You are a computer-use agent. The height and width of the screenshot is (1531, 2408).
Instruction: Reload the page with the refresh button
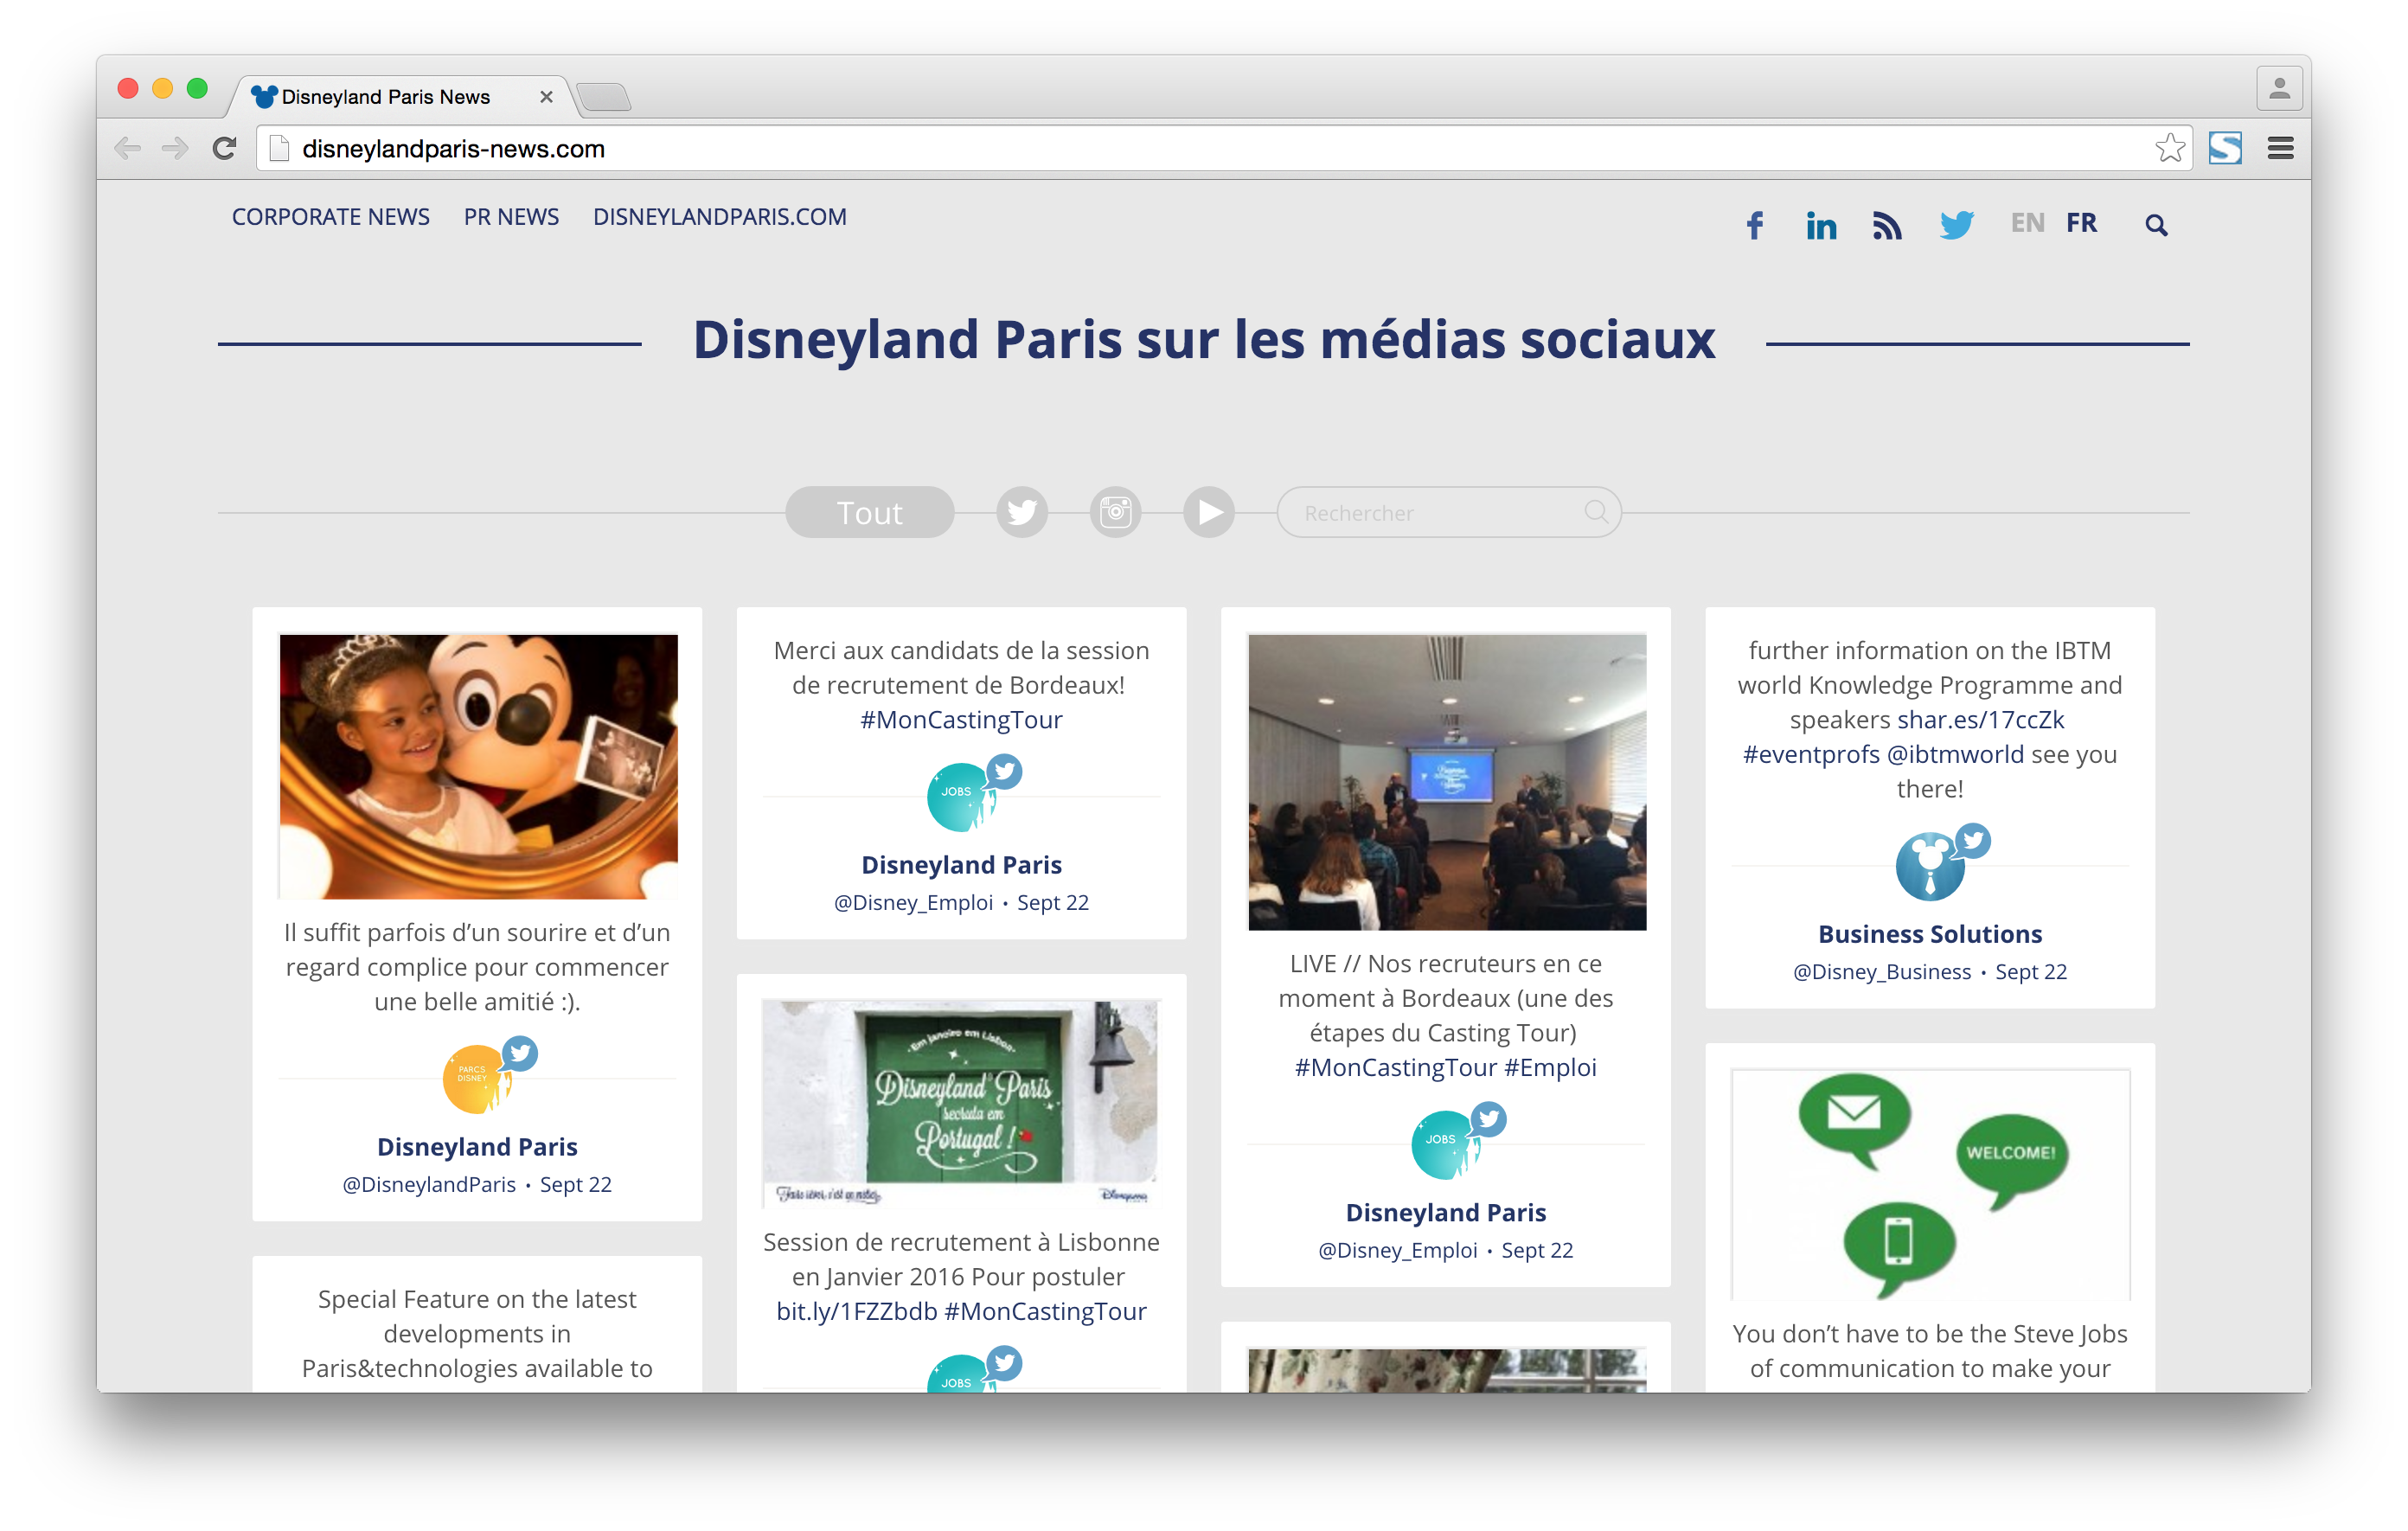pos(225,149)
